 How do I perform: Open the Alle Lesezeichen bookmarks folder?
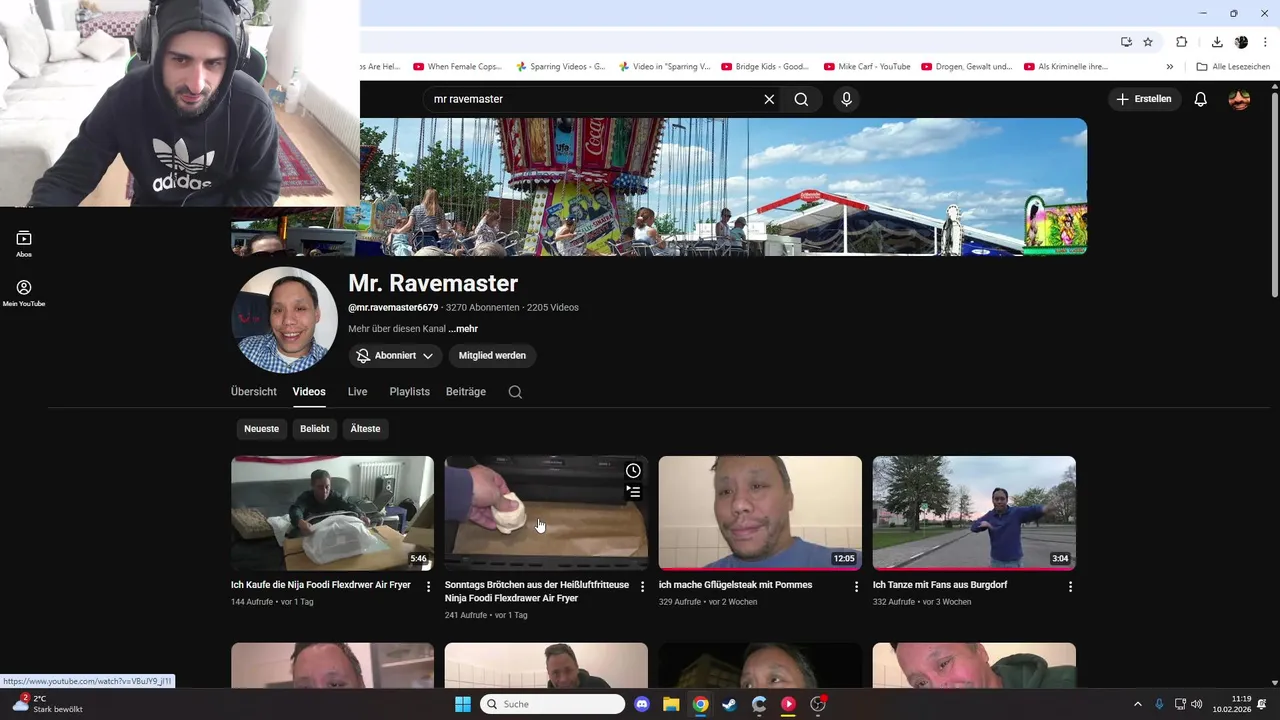[1233, 67]
